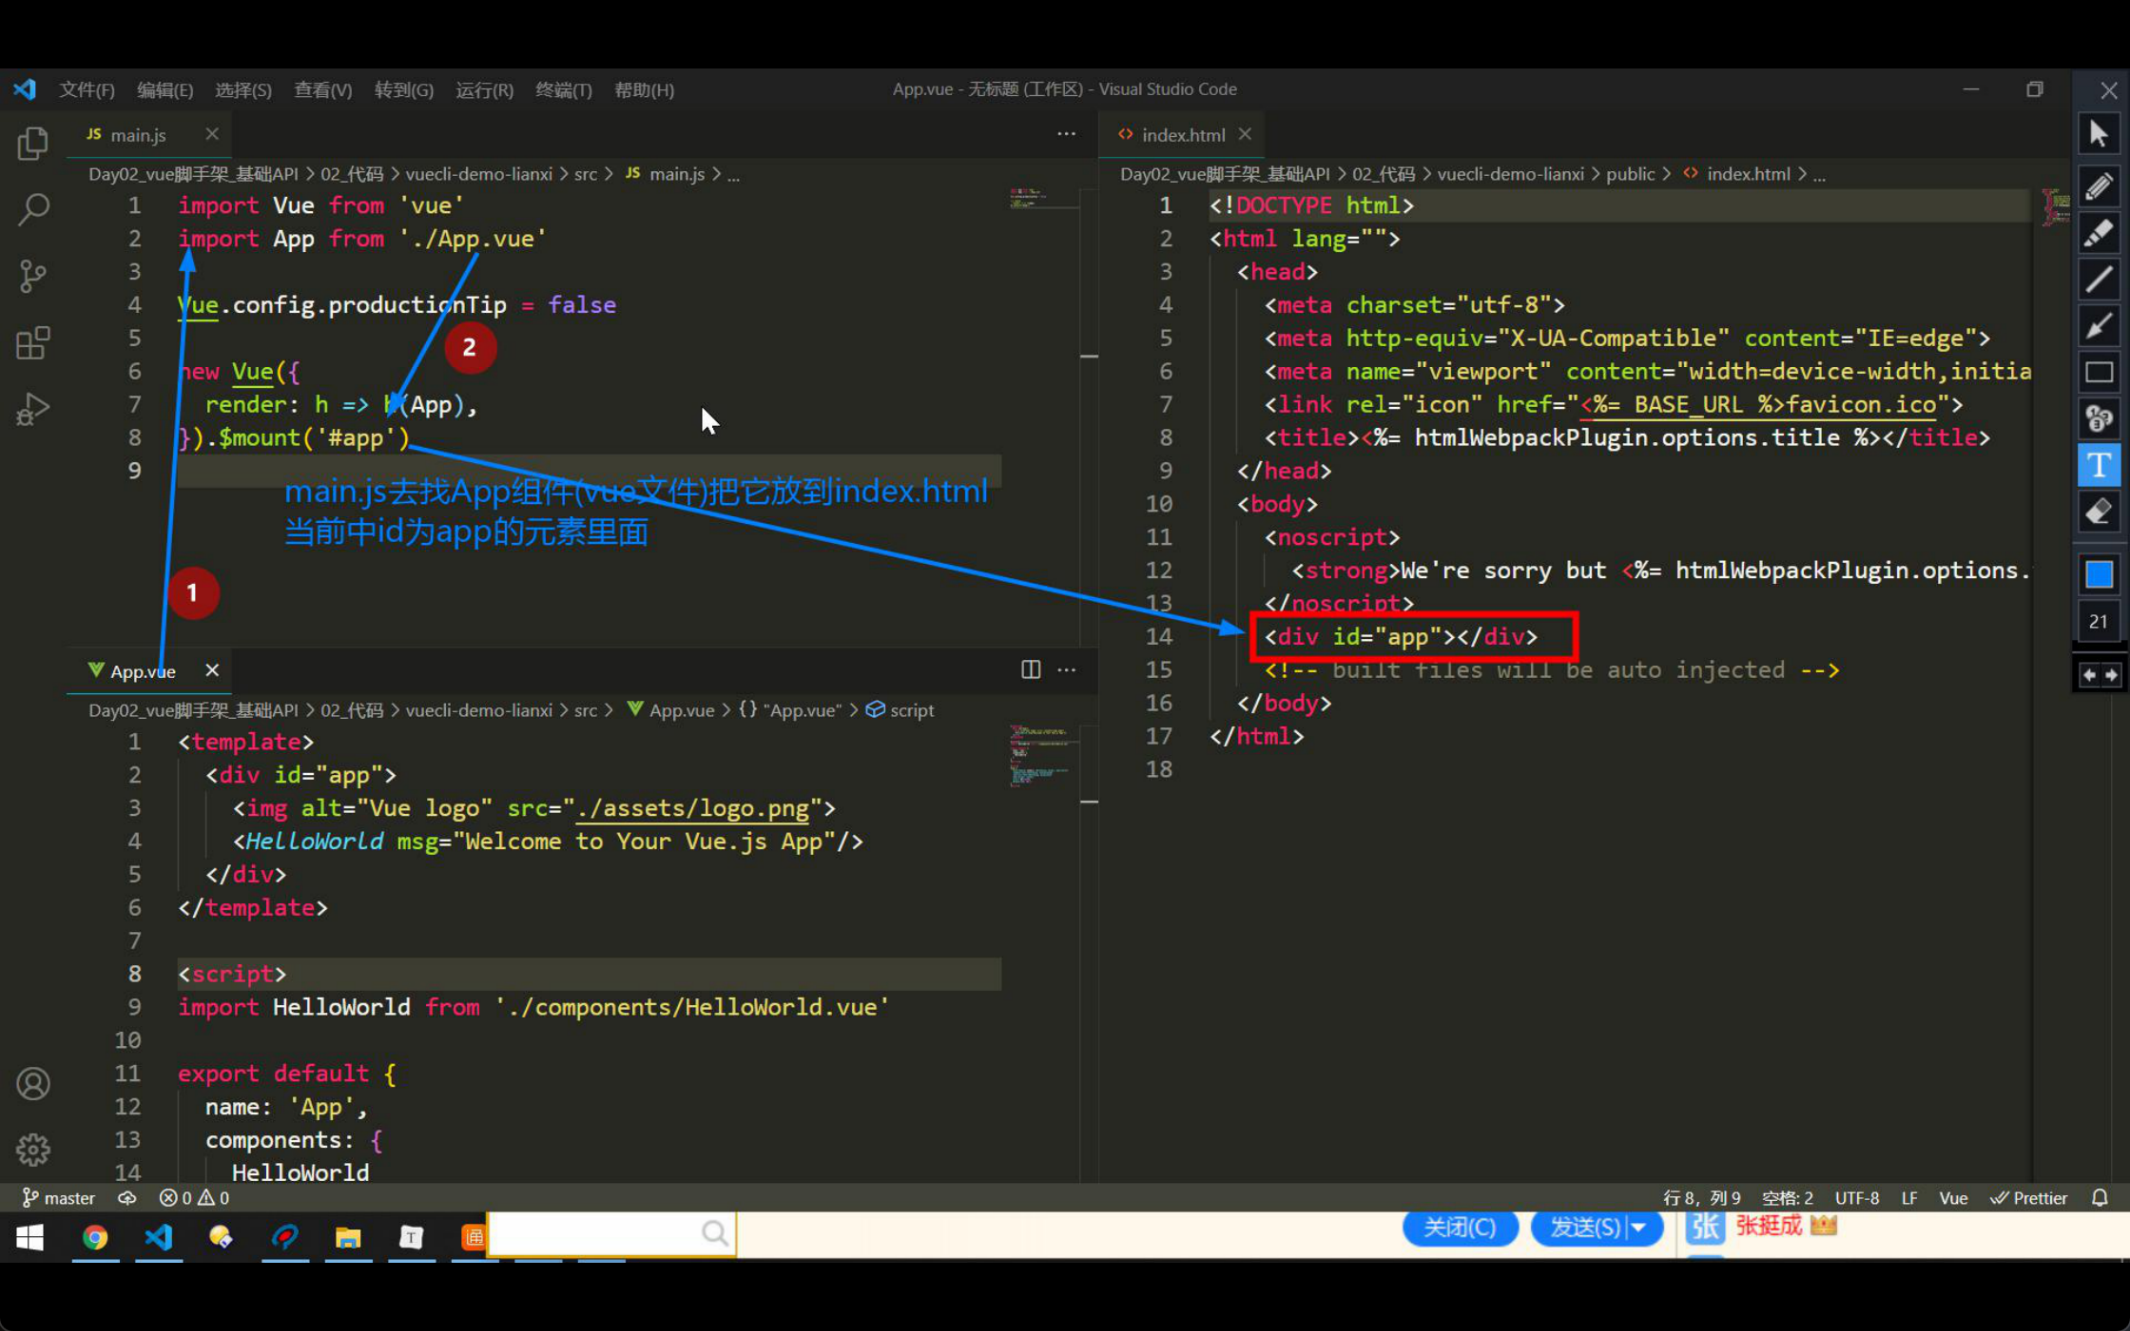Click the 02_代码 breadcrumb above index.html

1383,173
